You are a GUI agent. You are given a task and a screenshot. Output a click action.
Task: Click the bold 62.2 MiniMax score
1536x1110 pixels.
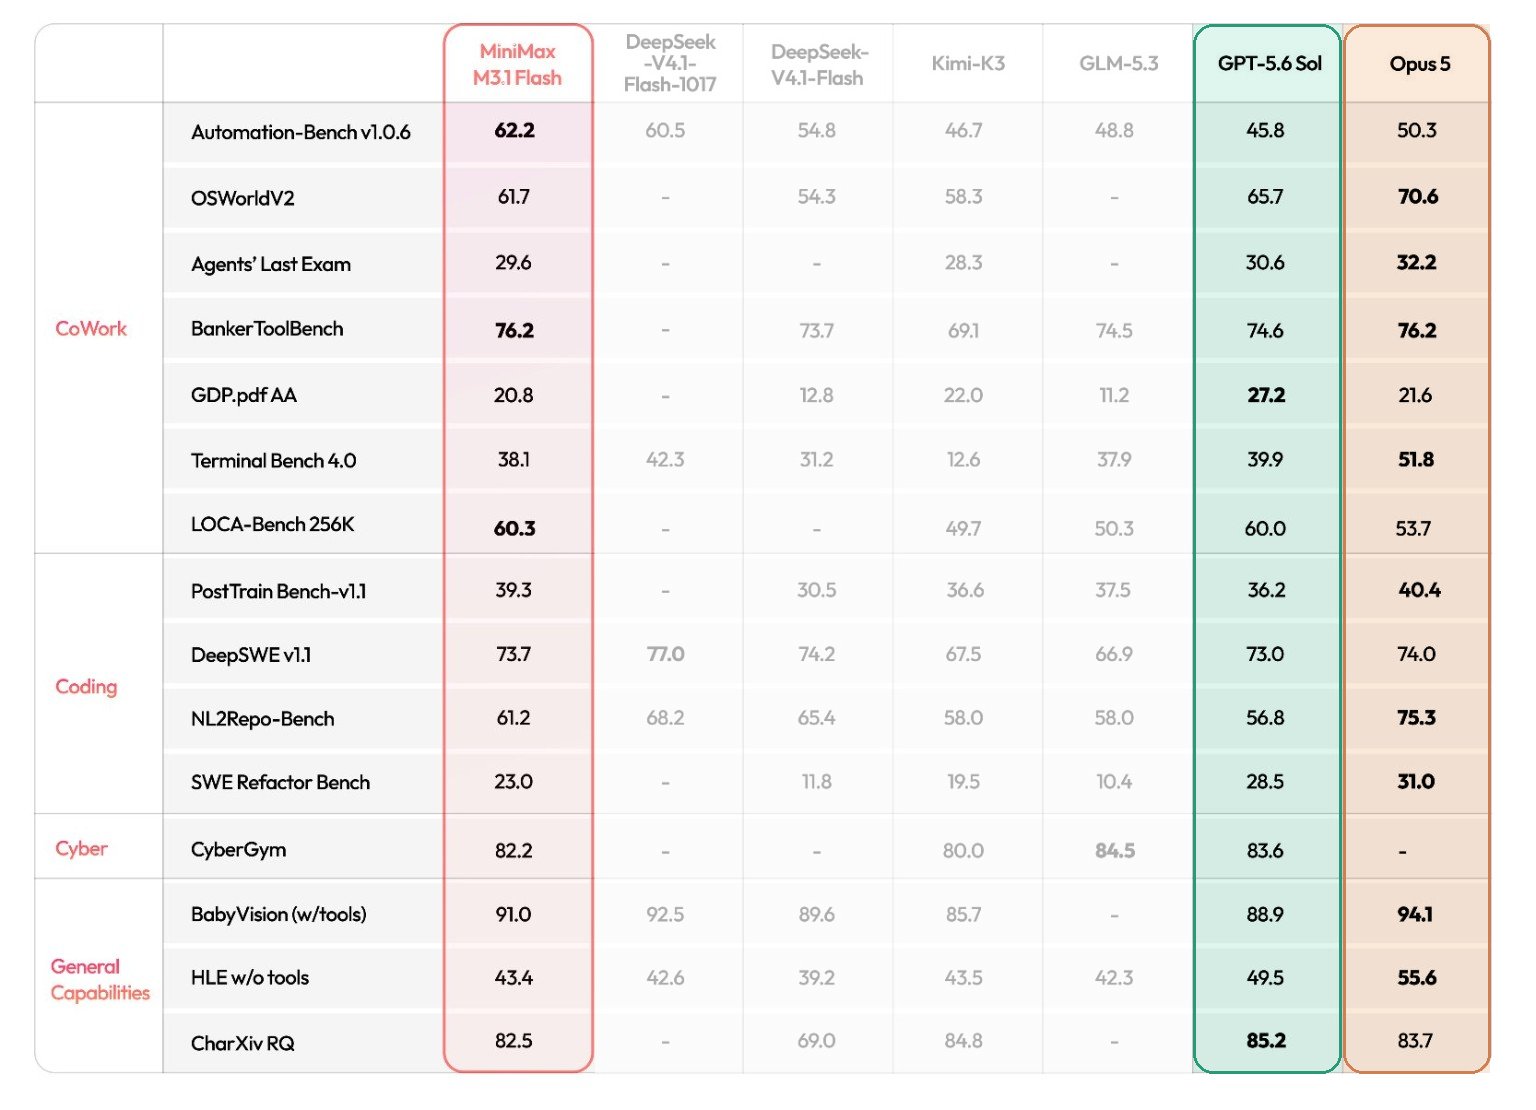pyautogui.click(x=514, y=130)
